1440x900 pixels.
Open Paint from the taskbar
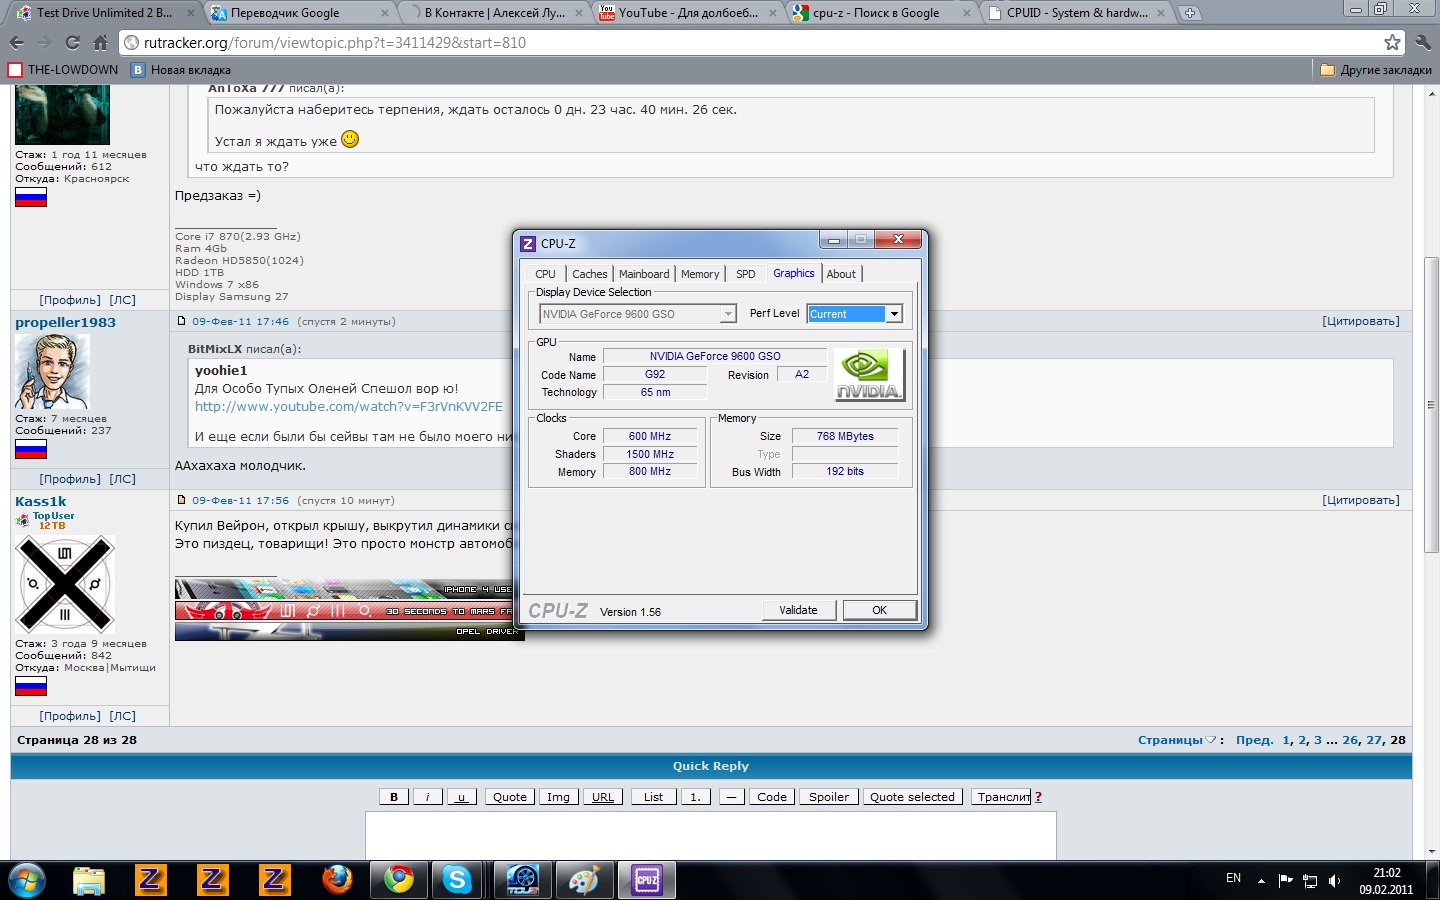coord(585,880)
